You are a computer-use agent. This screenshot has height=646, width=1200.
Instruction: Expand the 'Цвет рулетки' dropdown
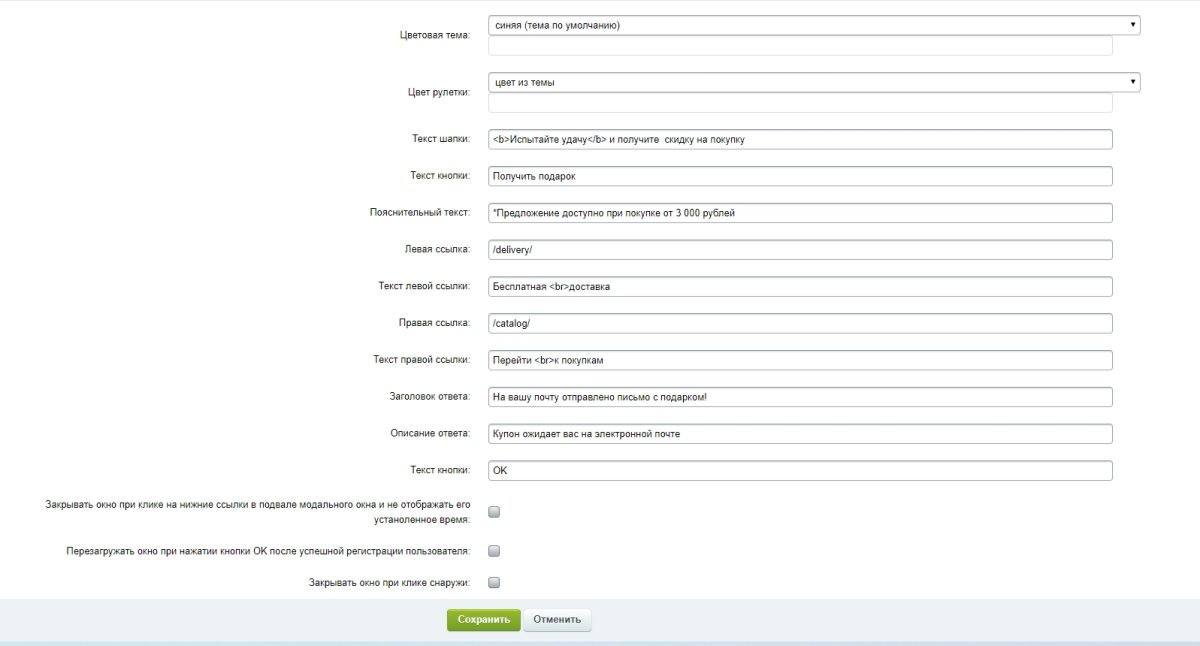(813, 82)
